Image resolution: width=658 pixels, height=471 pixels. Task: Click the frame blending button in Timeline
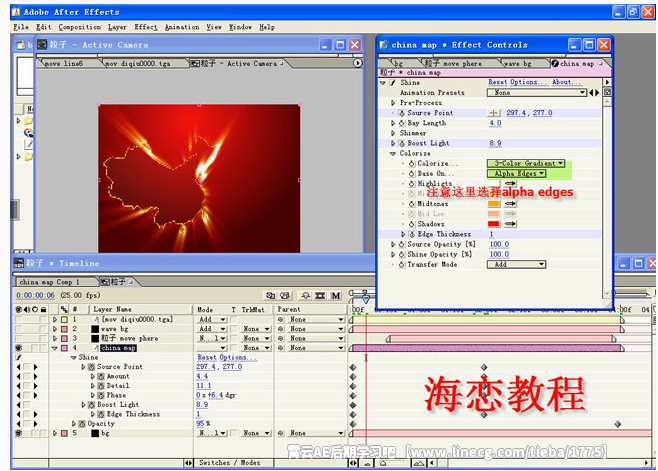tap(320, 296)
